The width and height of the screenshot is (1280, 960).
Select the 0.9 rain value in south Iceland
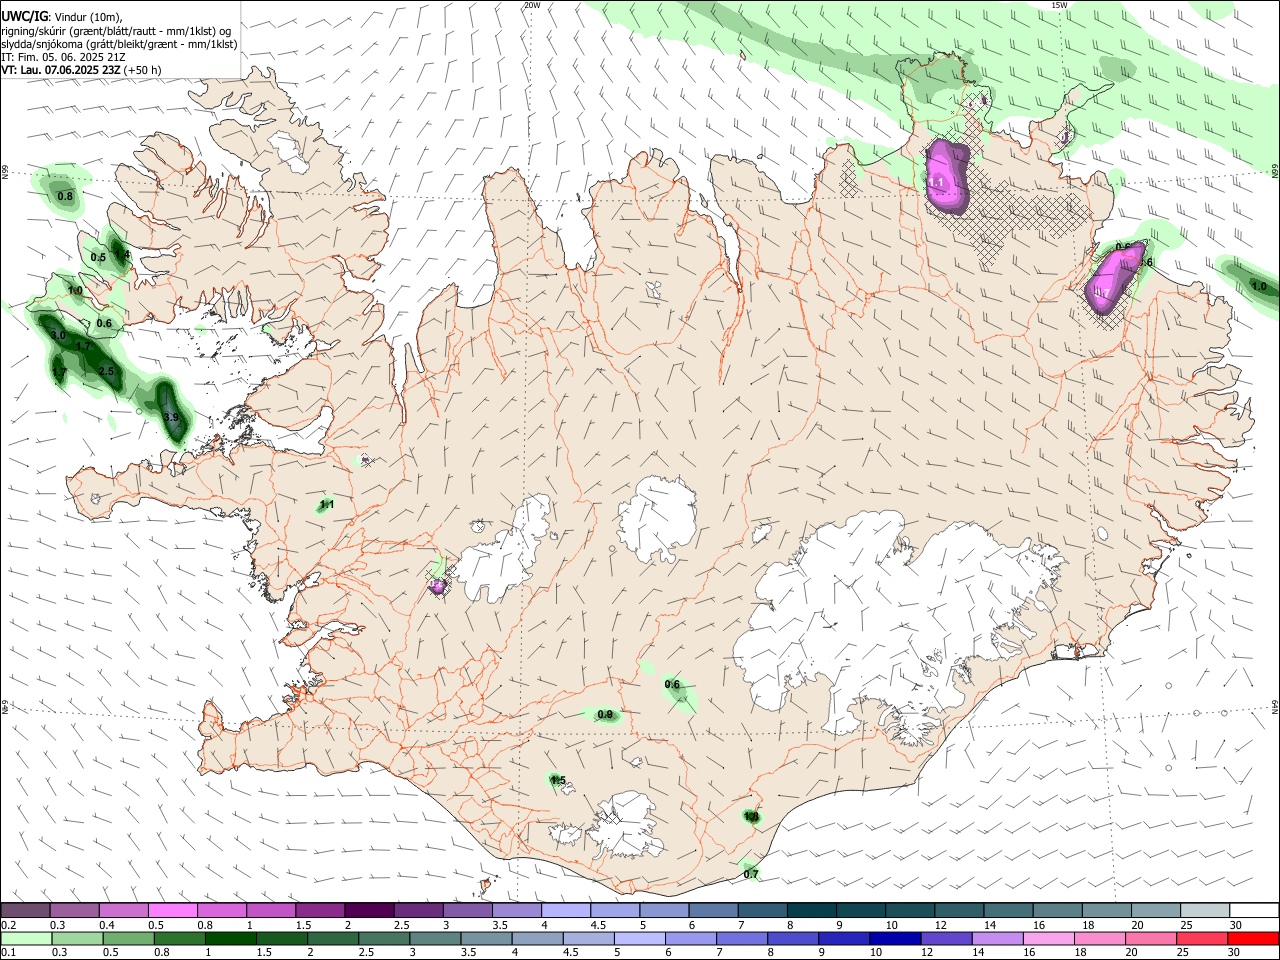coord(605,714)
